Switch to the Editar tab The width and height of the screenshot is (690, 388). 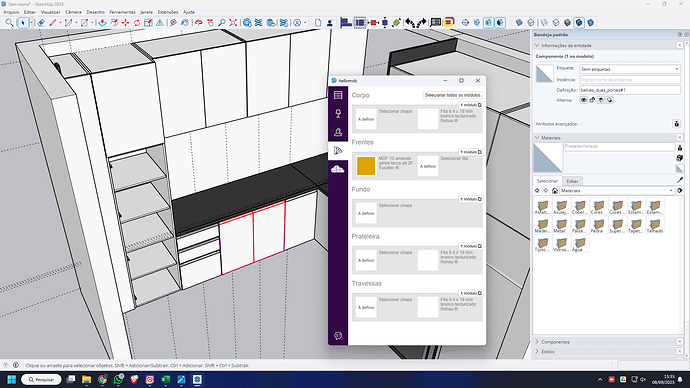click(x=572, y=181)
